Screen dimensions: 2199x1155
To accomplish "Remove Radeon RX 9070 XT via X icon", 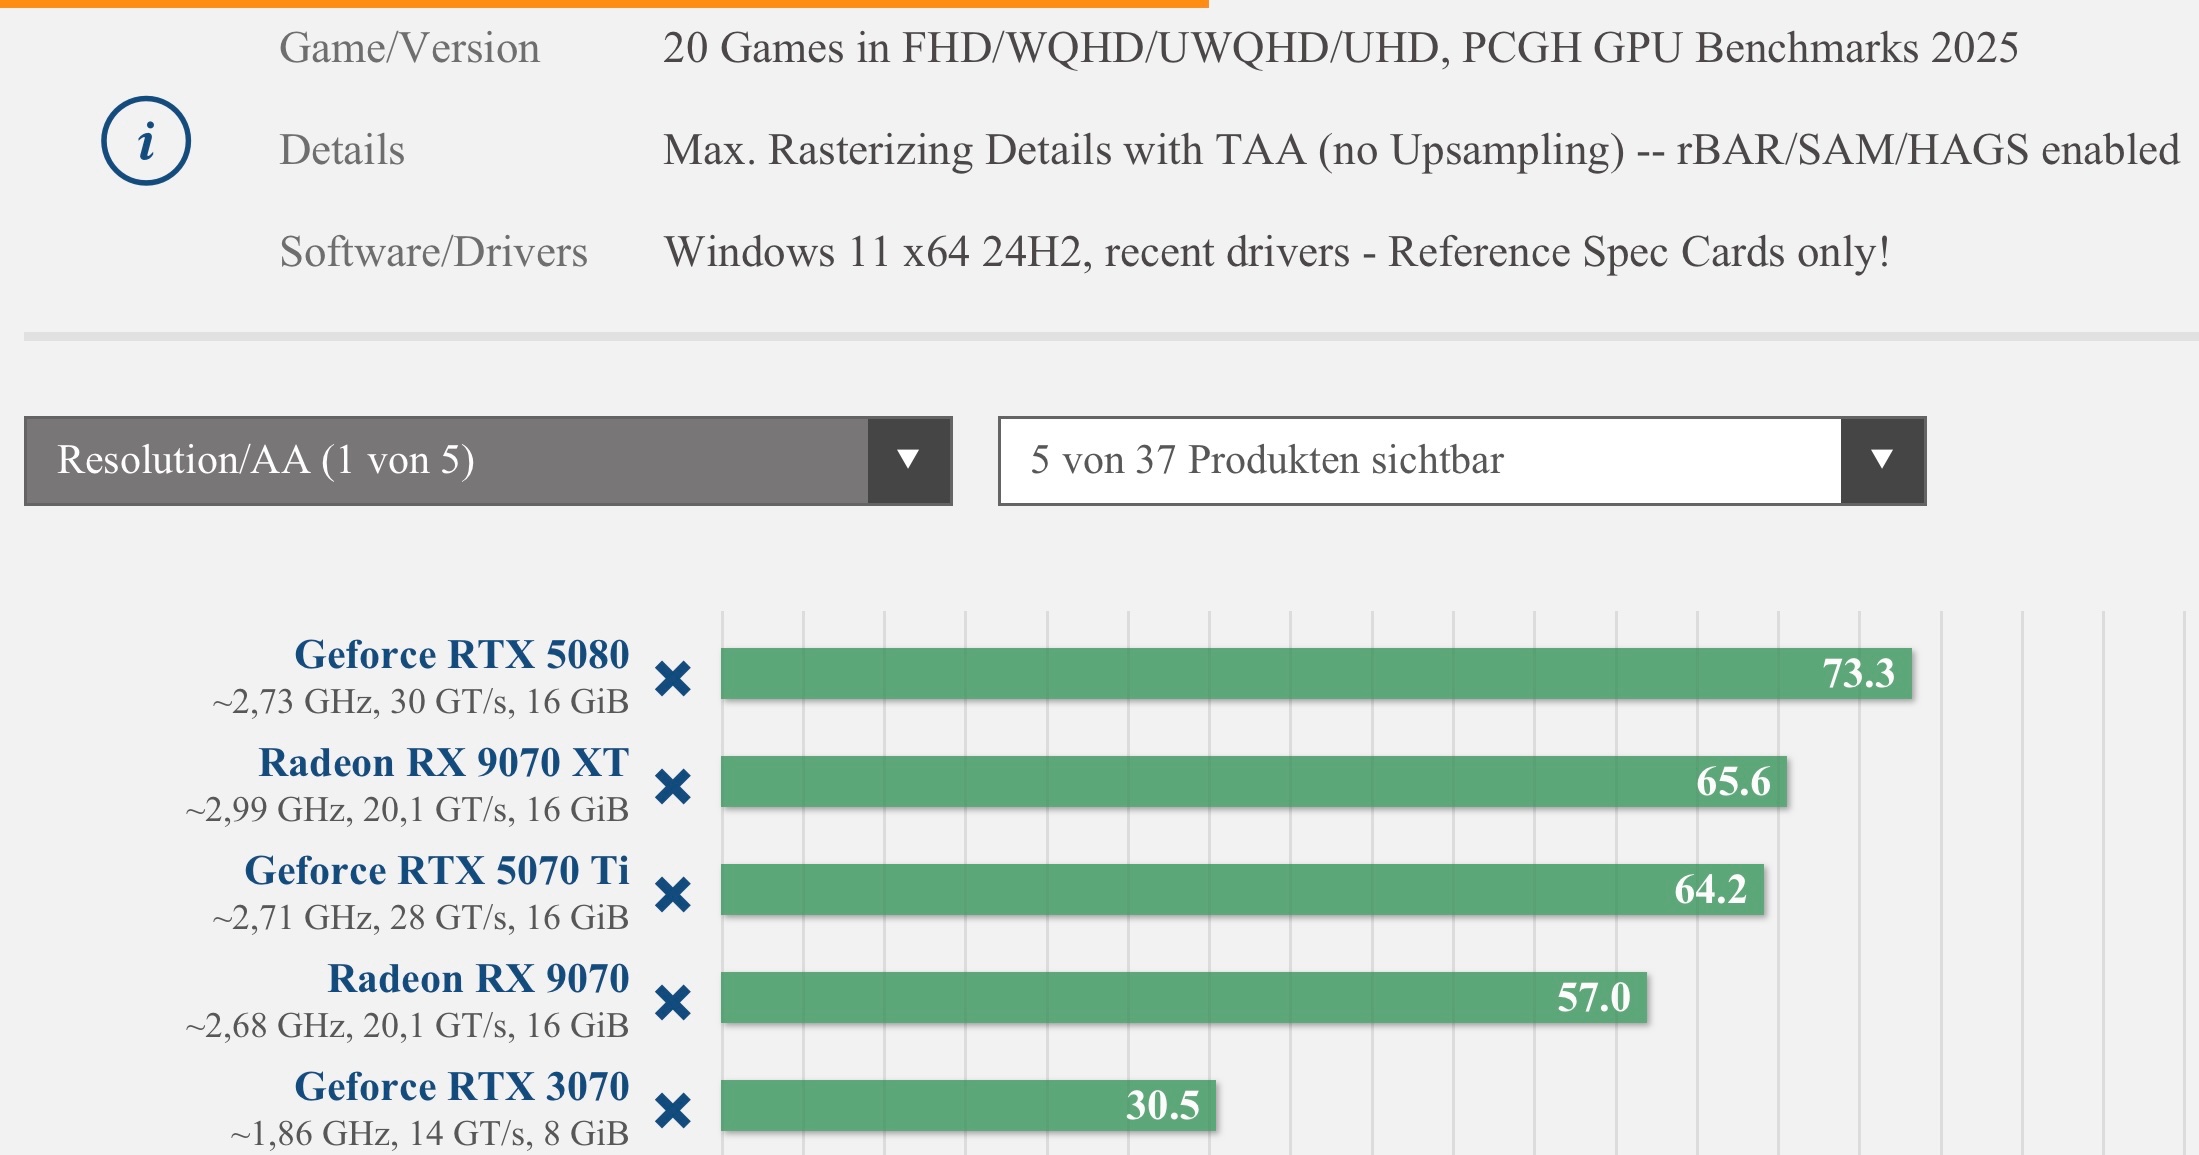I will click(673, 787).
